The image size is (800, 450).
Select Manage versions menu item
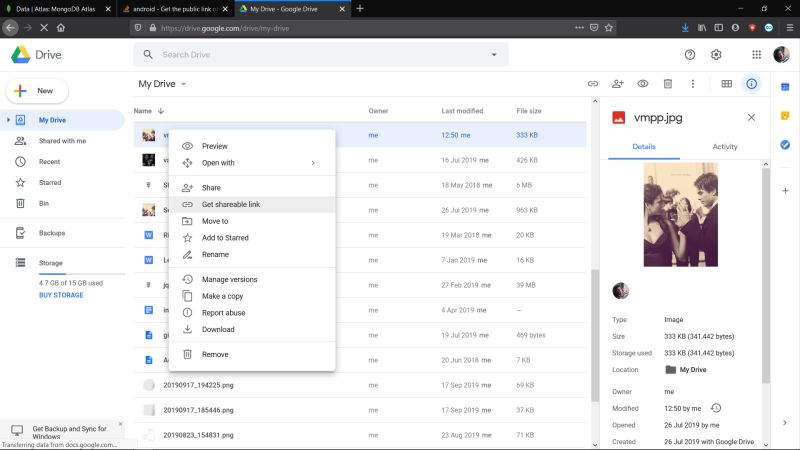[x=252, y=279]
